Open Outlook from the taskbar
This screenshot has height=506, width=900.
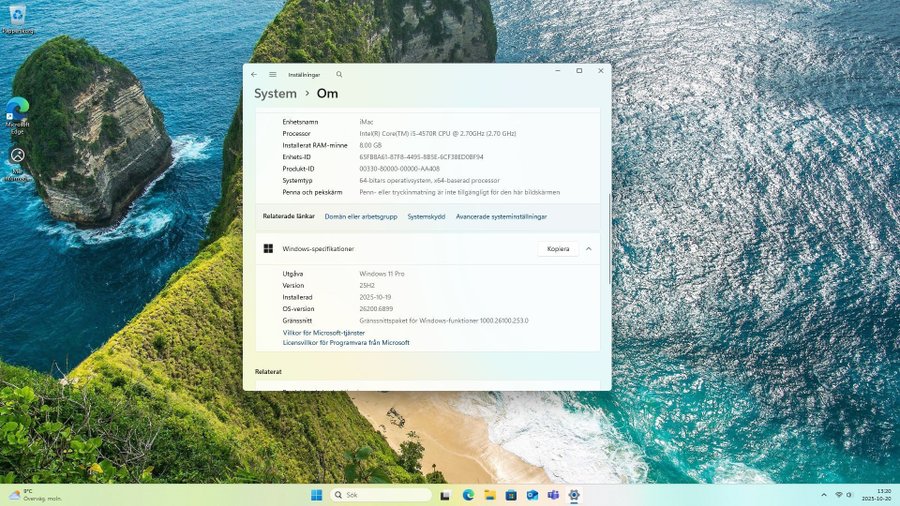[532, 495]
